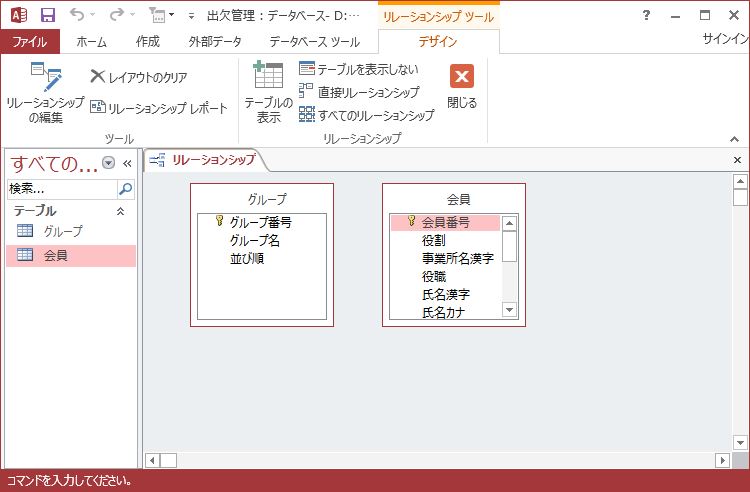
Task: Open リレーションシップの編集 tool
Action: click(45, 92)
